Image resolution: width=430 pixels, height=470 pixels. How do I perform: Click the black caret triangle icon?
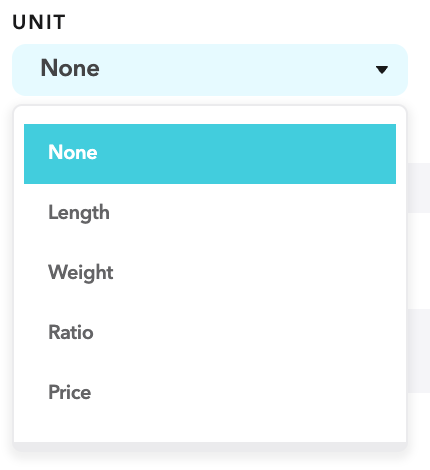382,70
